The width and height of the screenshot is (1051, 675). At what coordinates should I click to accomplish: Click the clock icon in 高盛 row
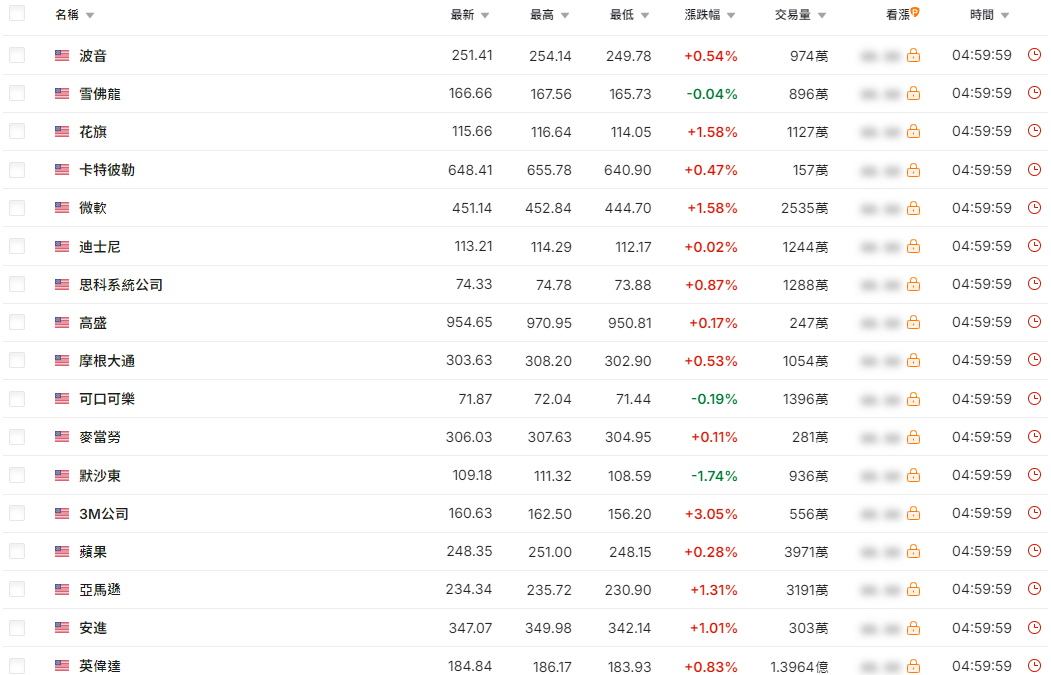(1035, 322)
